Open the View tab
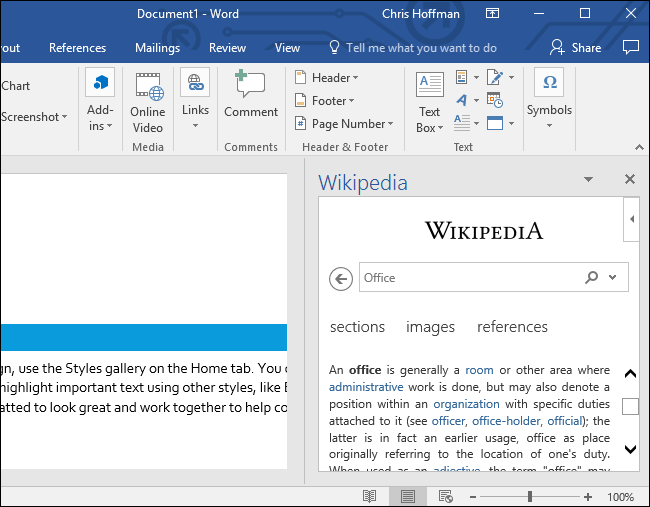Viewport: 650px width, 507px height. (287, 48)
